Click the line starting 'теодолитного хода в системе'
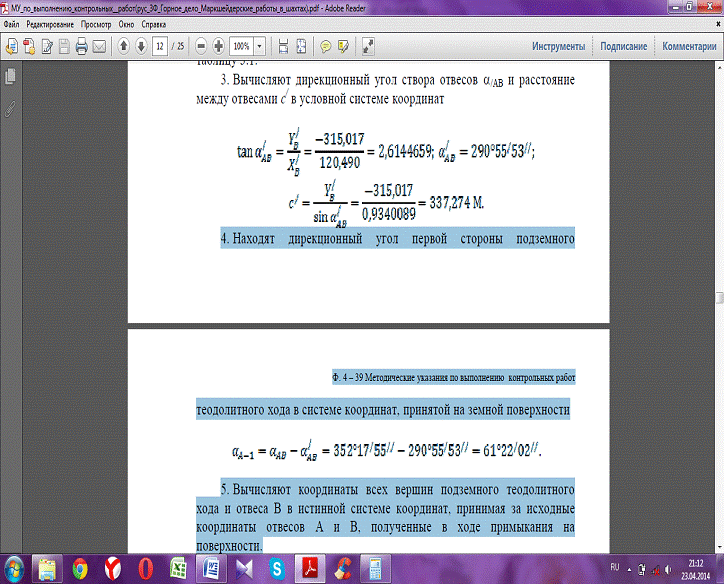The height and width of the screenshot is (584, 724). click(383, 409)
